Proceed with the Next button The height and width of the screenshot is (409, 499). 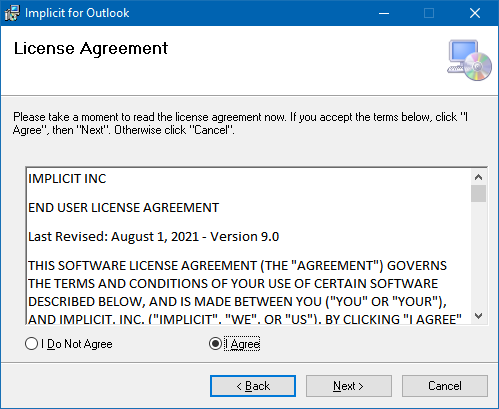click(349, 386)
